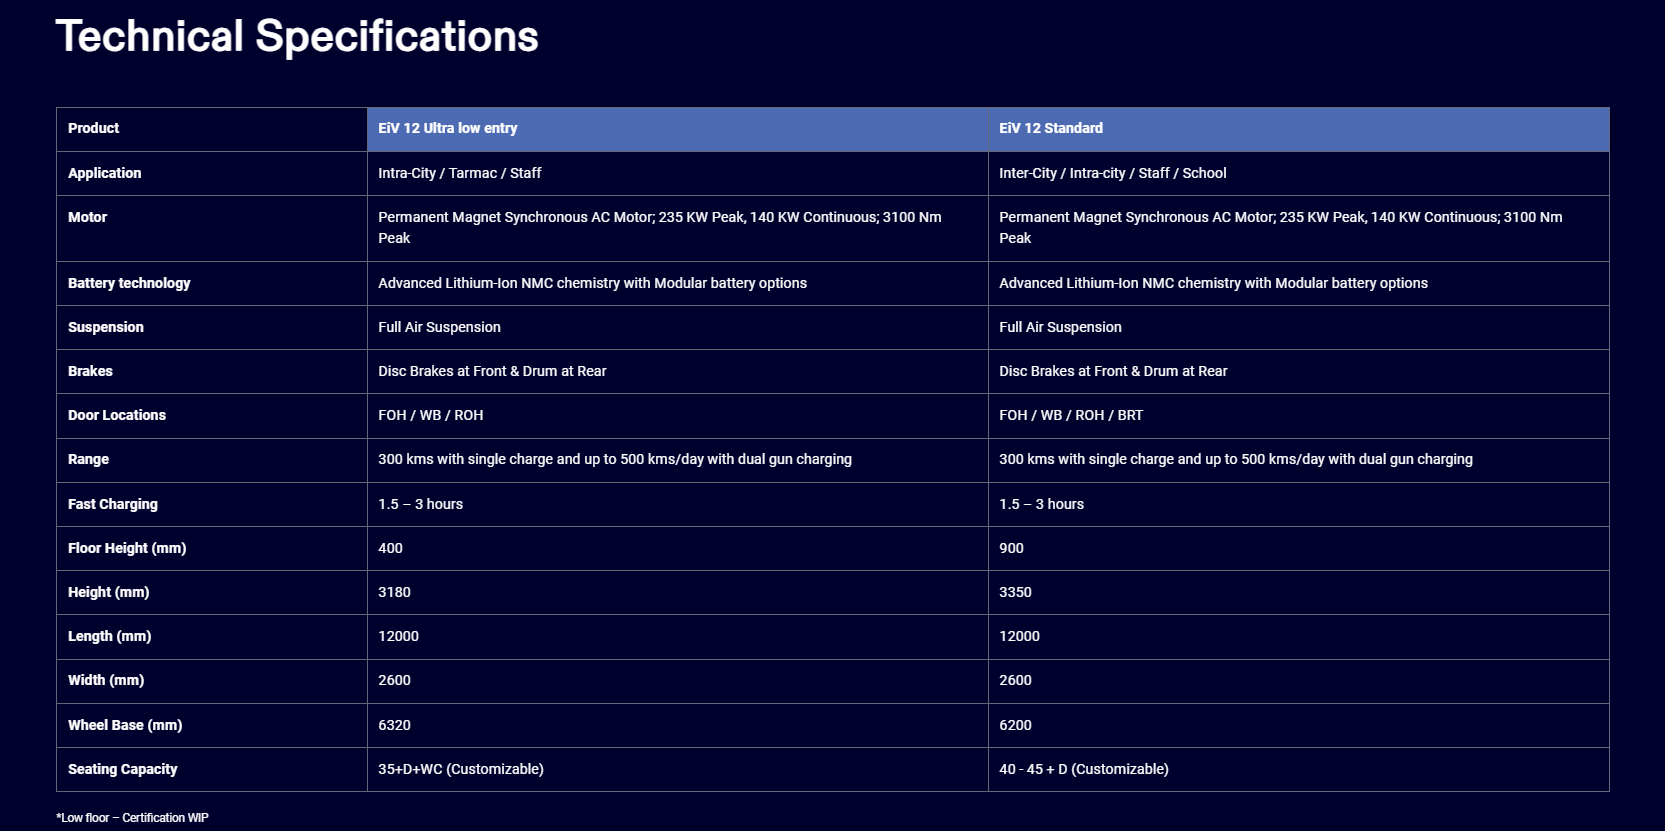This screenshot has height=831, width=1665.
Task: Select the floor height value 900
Action: tap(1011, 548)
